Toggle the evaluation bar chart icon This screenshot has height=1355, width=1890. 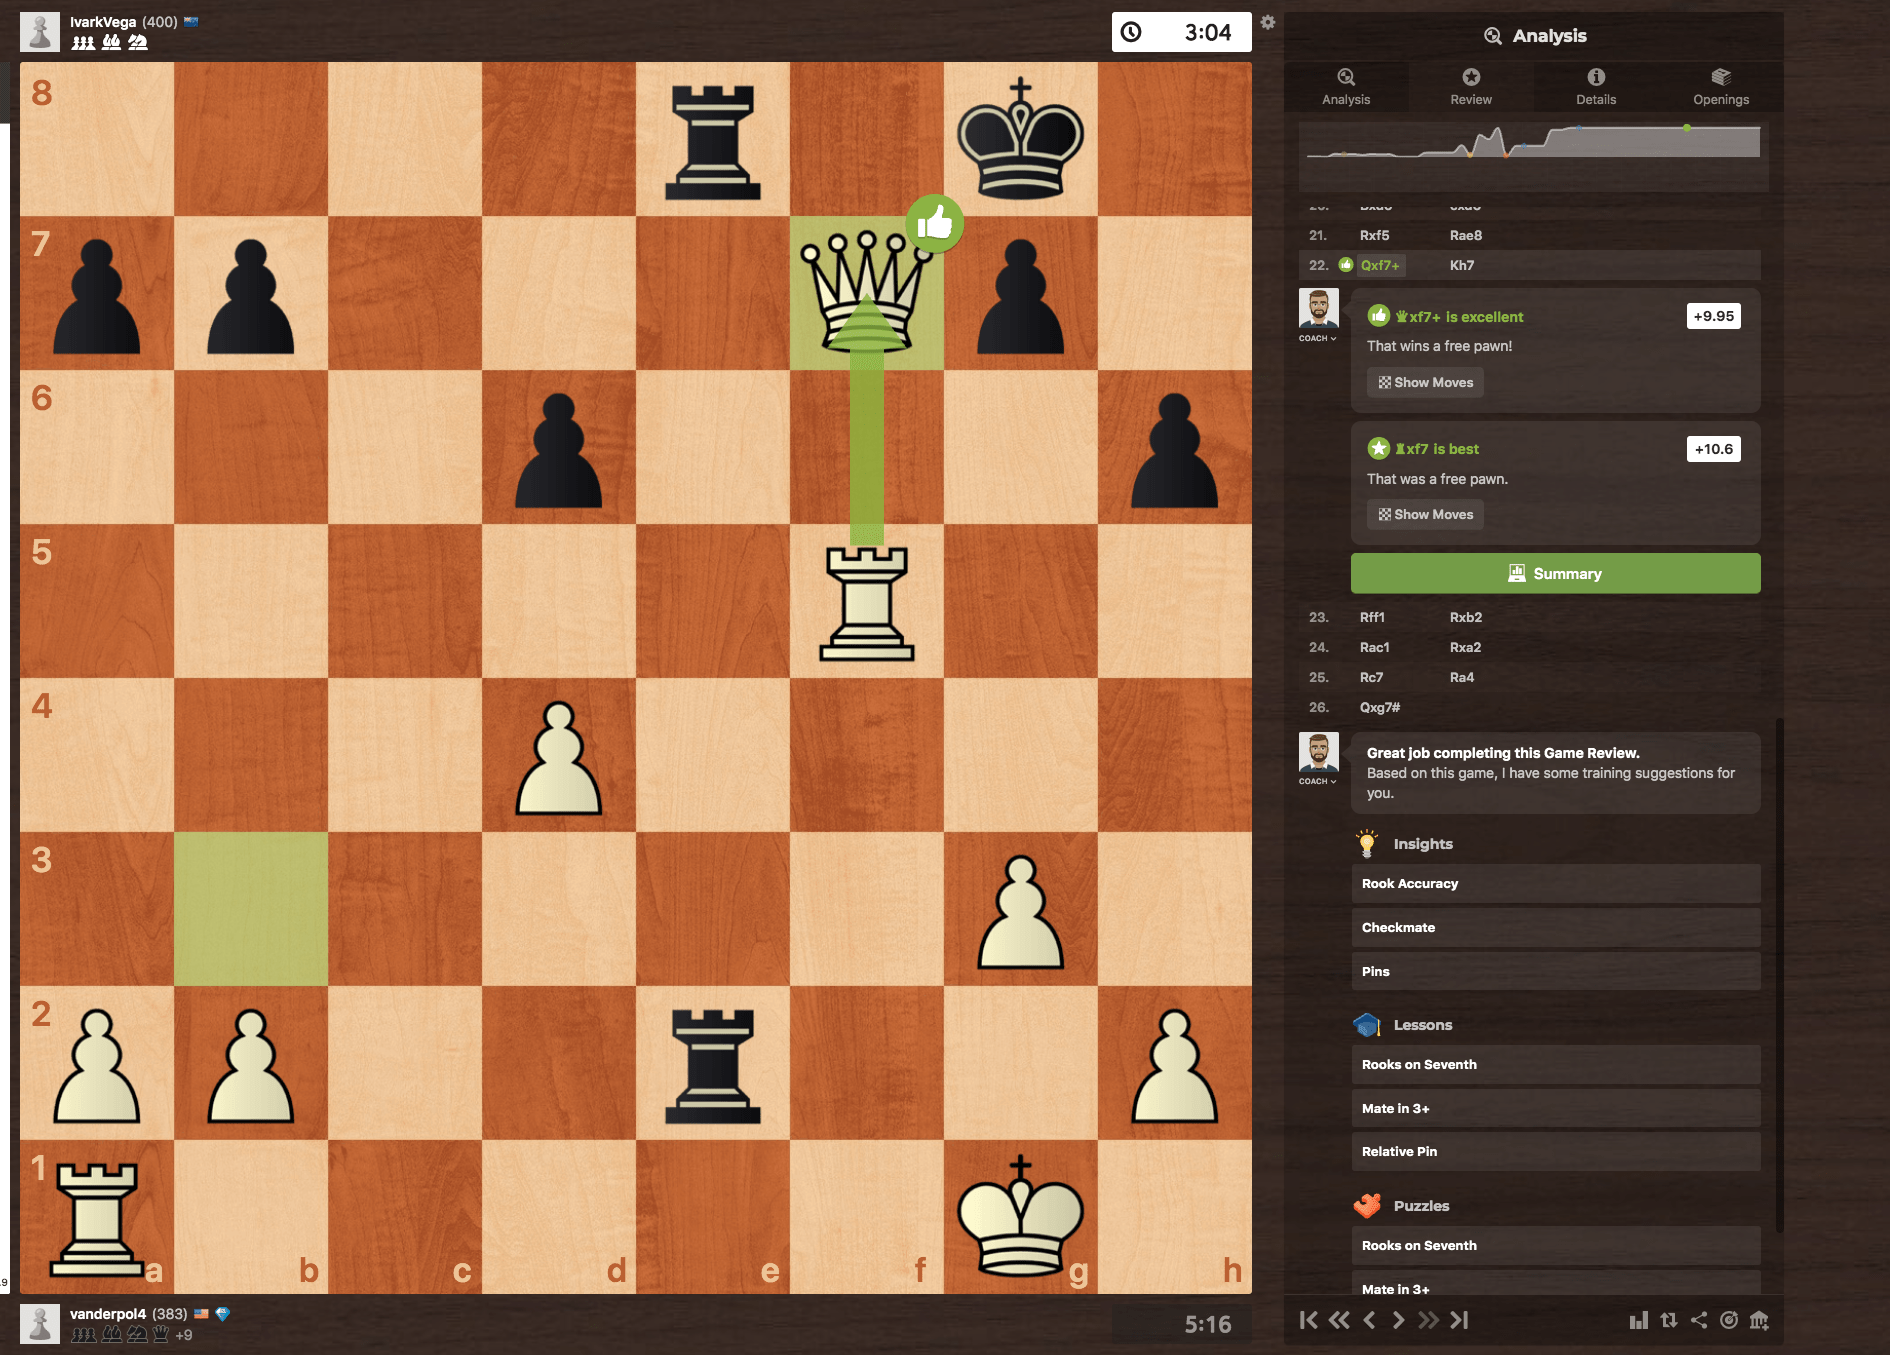(1640, 1321)
